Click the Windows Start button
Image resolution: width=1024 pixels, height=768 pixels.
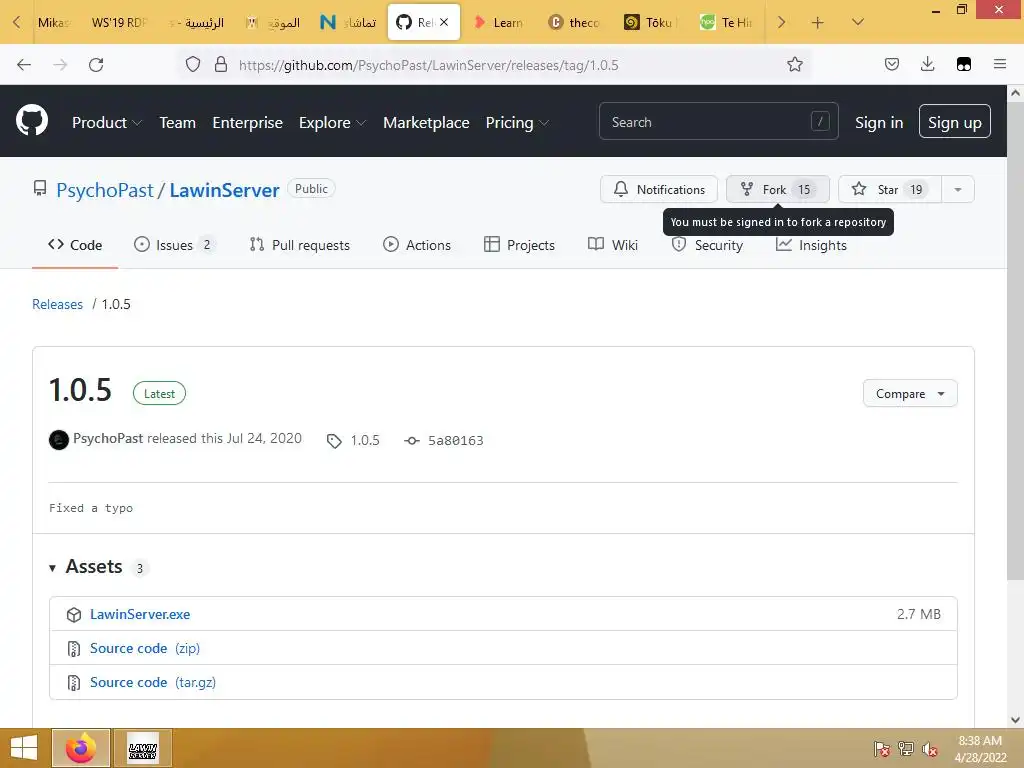(24, 748)
